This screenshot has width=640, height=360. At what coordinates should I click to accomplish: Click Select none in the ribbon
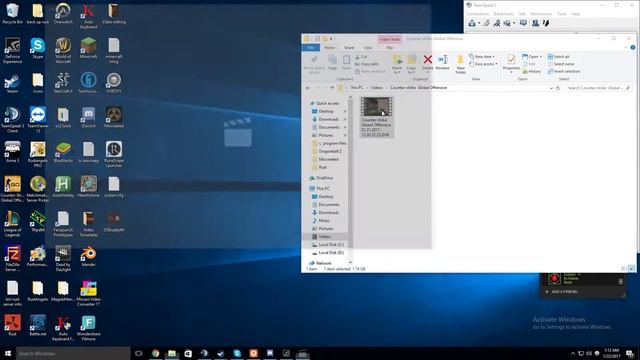(561, 64)
